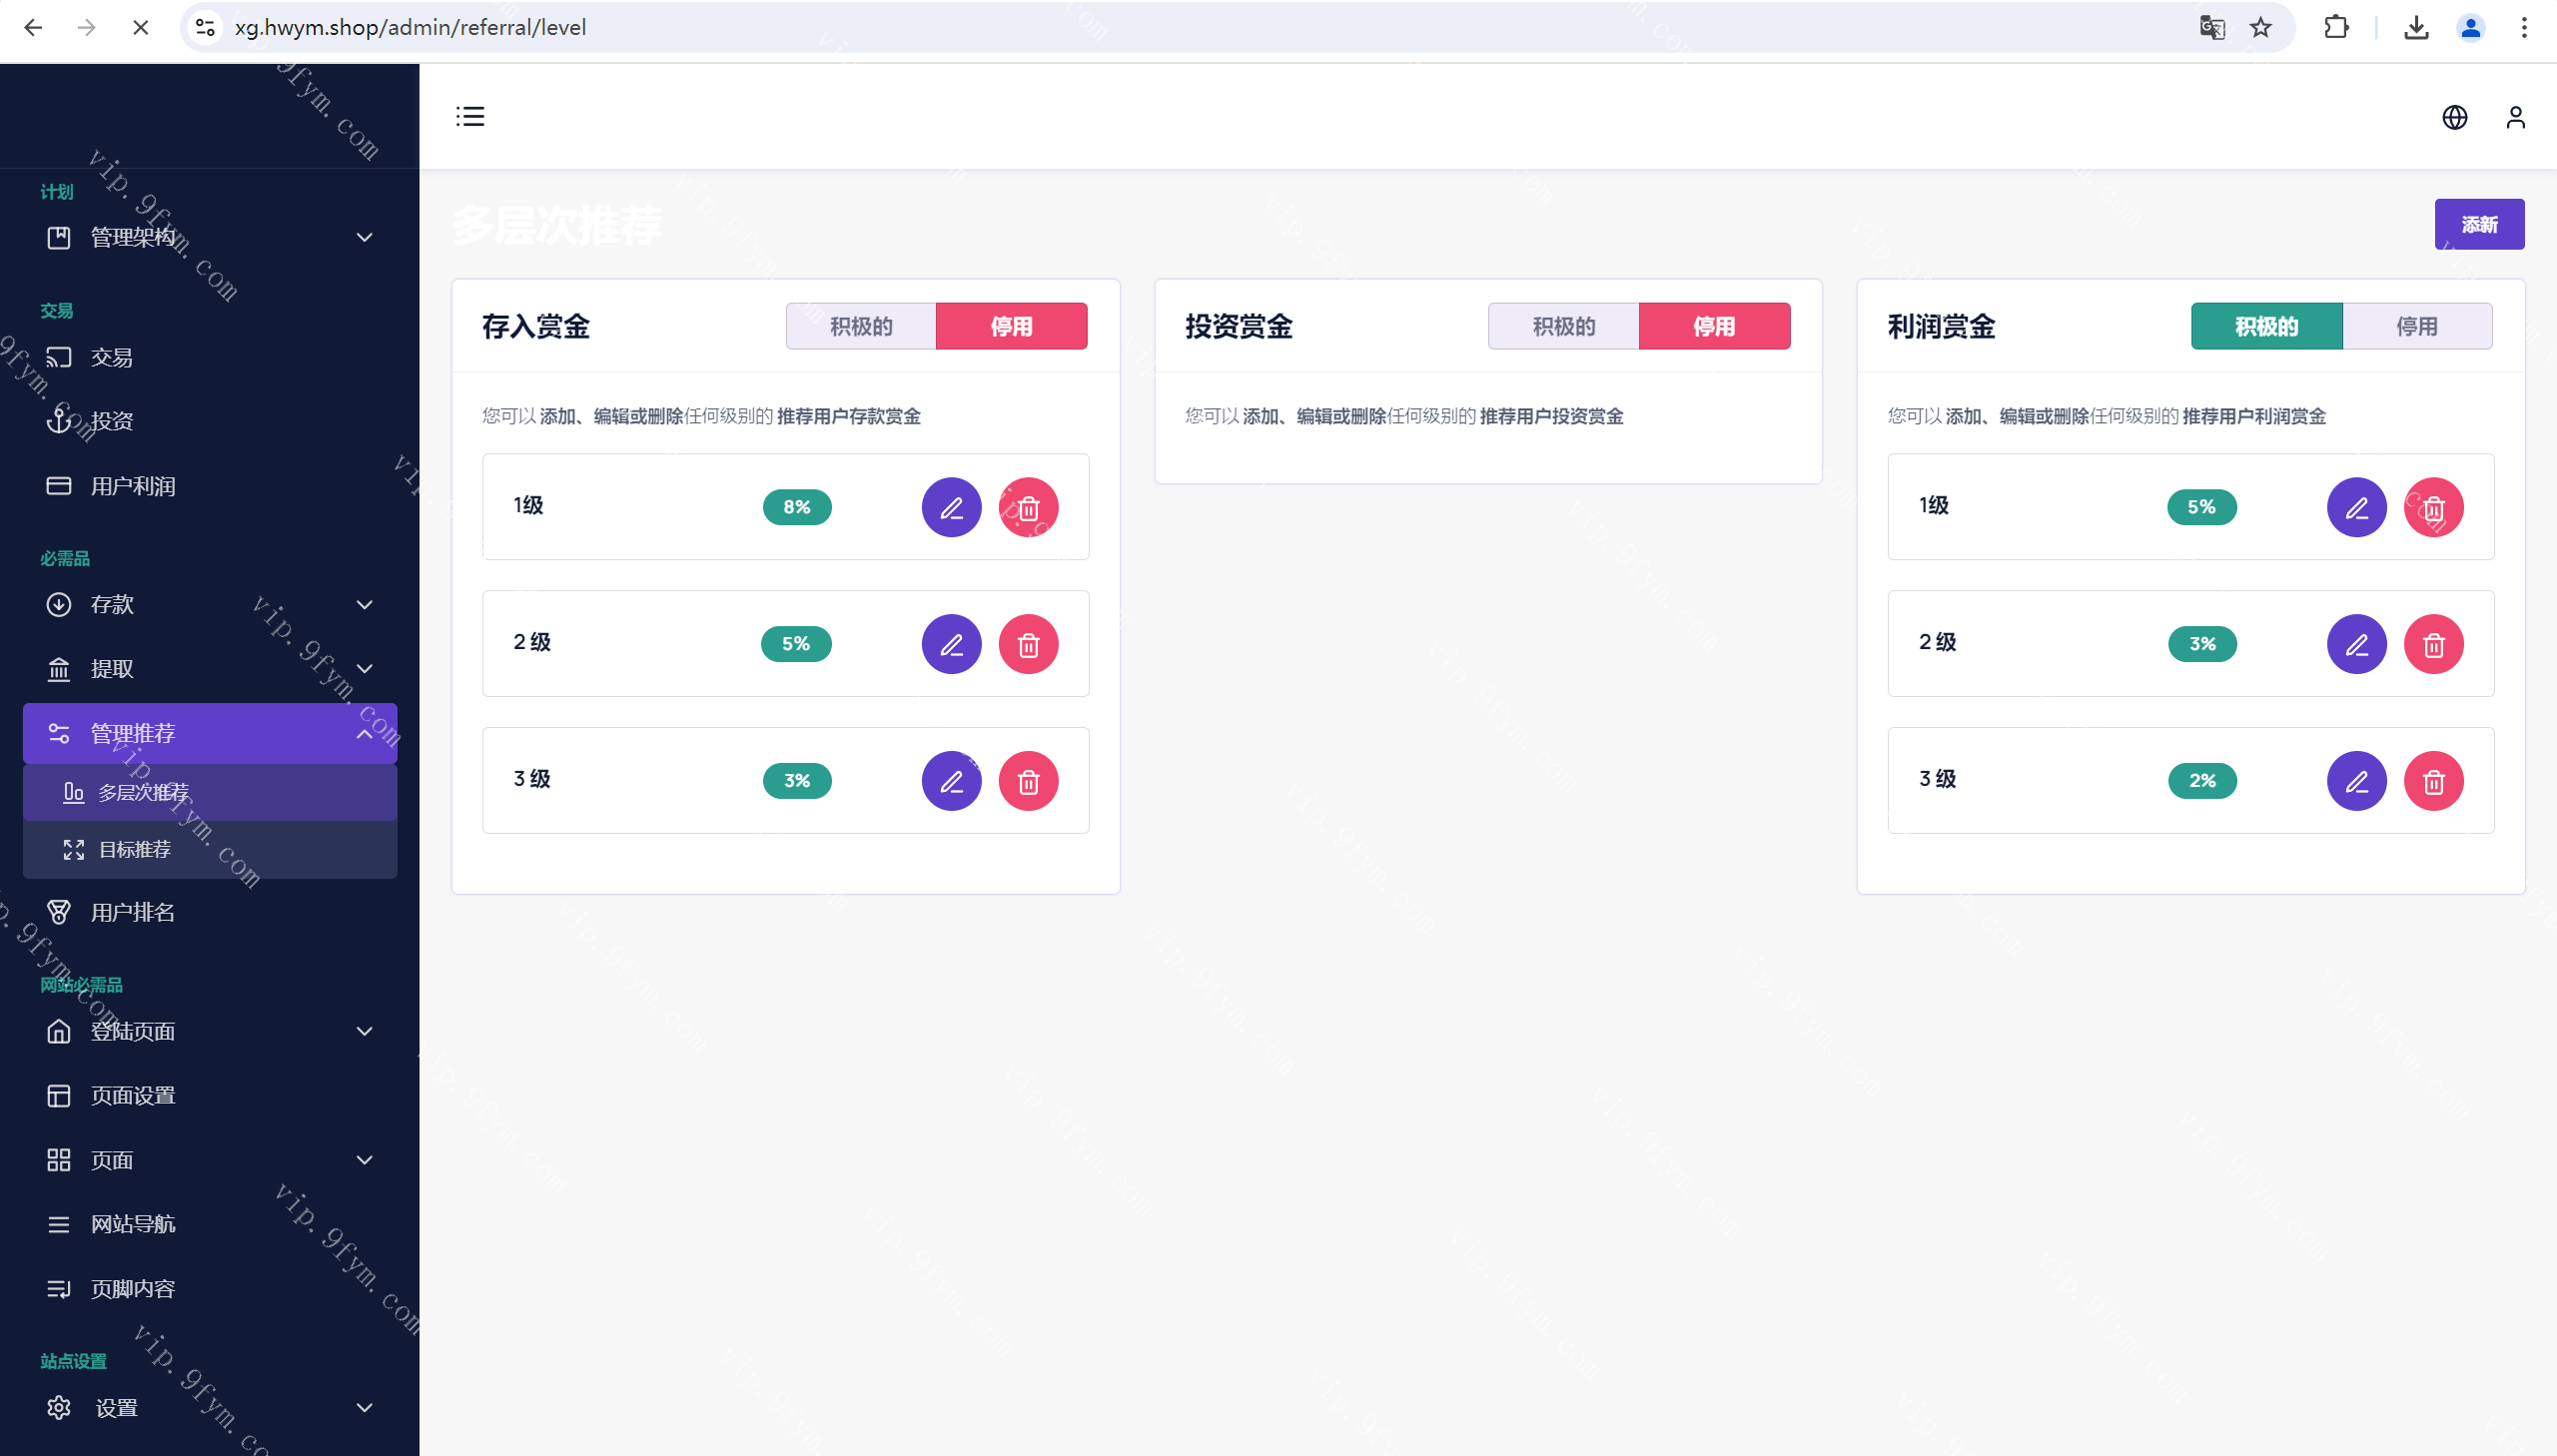This screenshot has width=2557, height=1456.
Task: Go to 用户排名 in sidebar
Action: coord(133,912)
